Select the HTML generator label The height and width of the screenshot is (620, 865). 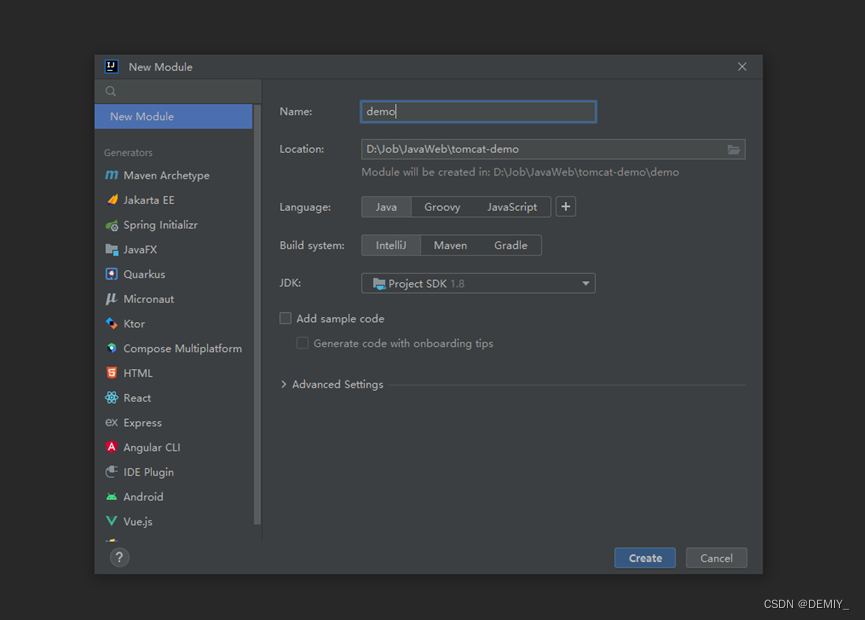point(138,373)
